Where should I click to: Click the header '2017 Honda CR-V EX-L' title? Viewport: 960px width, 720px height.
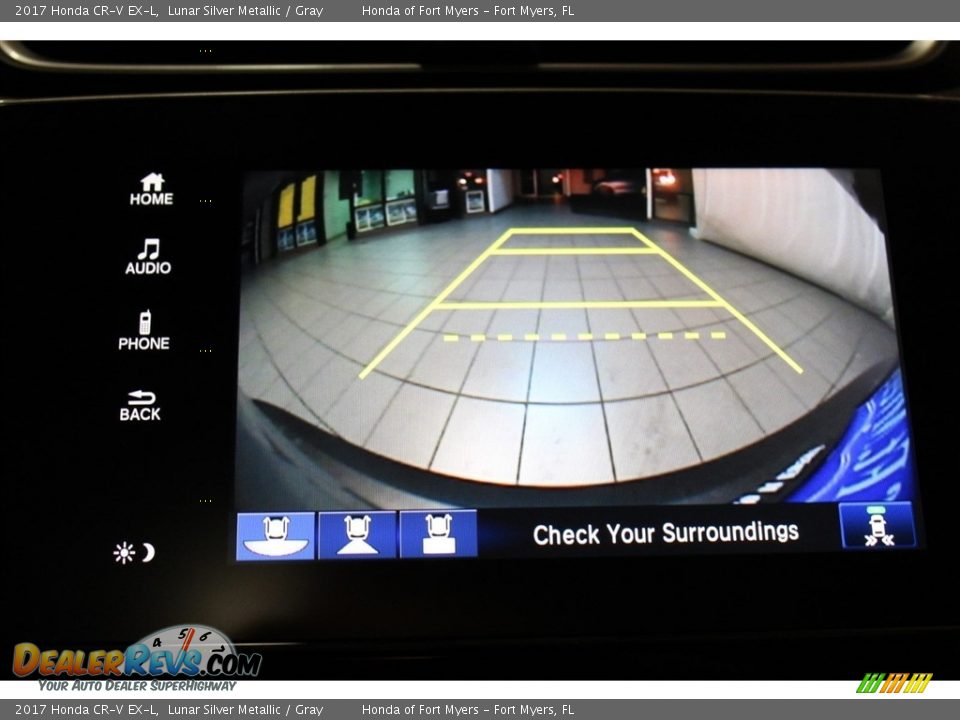click(86, 11)
